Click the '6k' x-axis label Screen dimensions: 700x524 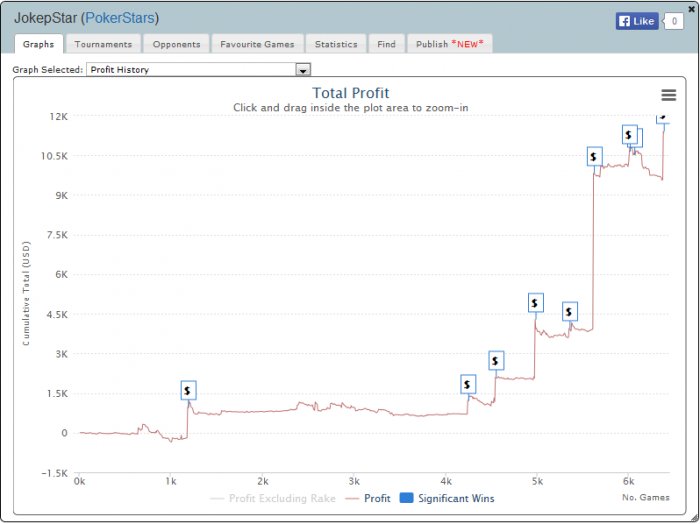click(x=628, y=481)
